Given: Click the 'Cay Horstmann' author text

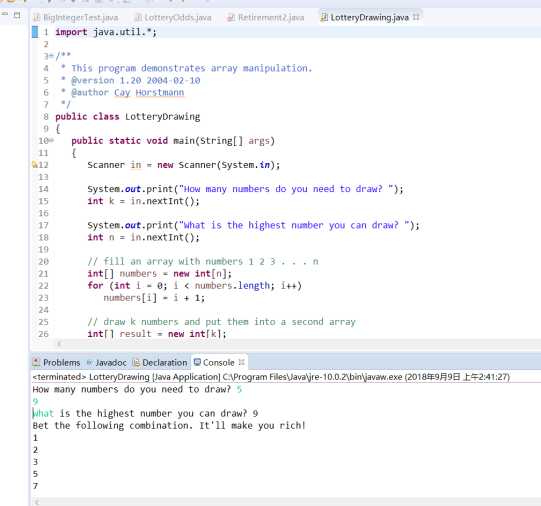Looking at the screenshot, I should [149, 92].
